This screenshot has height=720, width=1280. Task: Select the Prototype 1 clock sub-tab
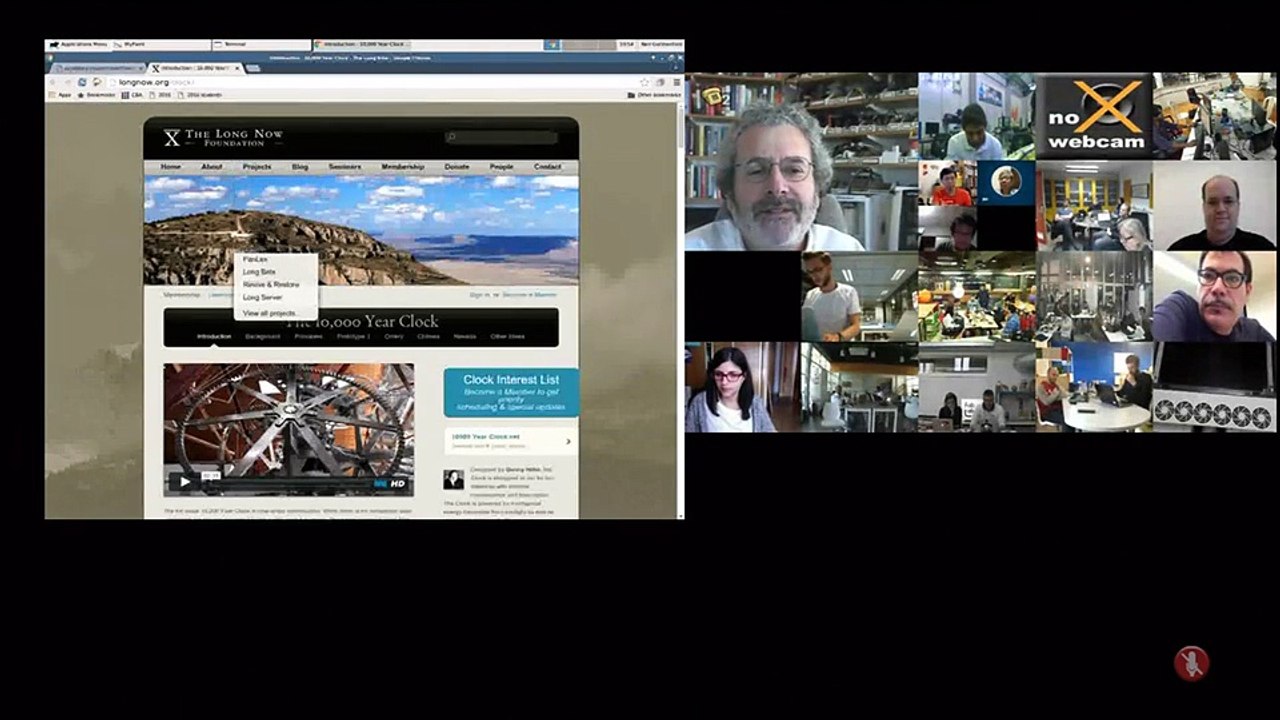pyautogui.click(x=353, y=337)
